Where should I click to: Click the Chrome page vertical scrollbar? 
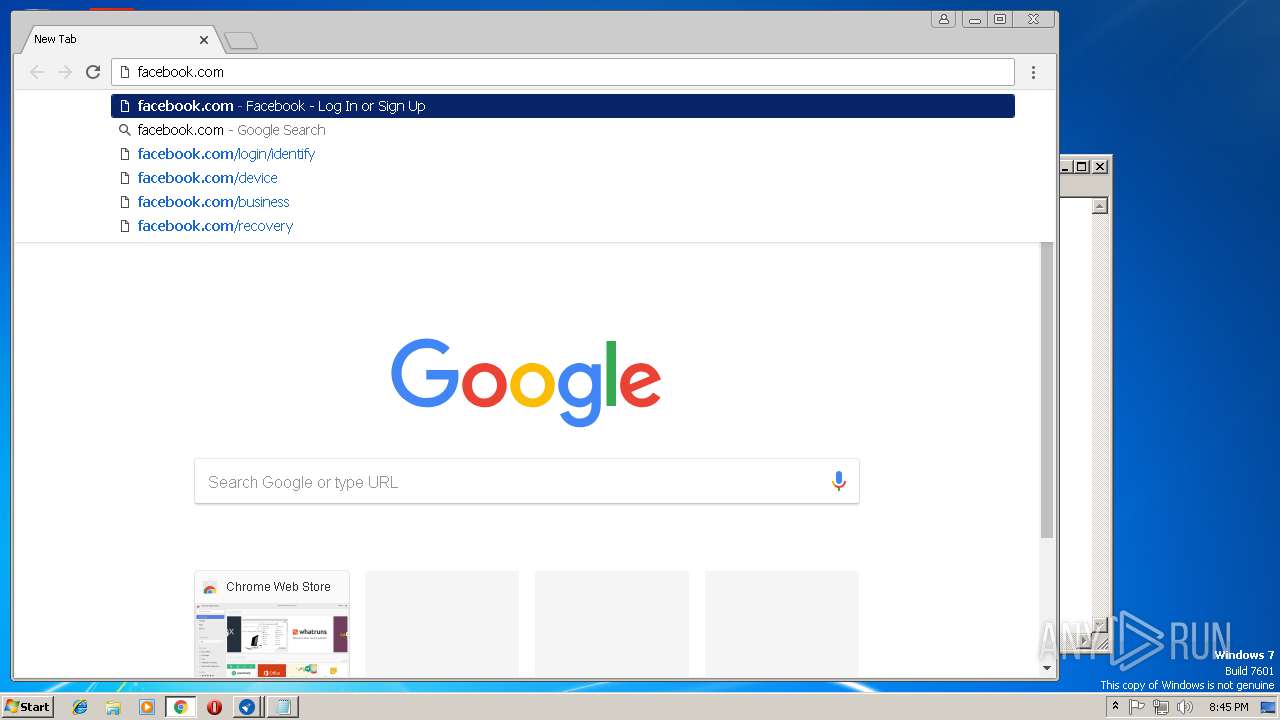coord(1047,390)
